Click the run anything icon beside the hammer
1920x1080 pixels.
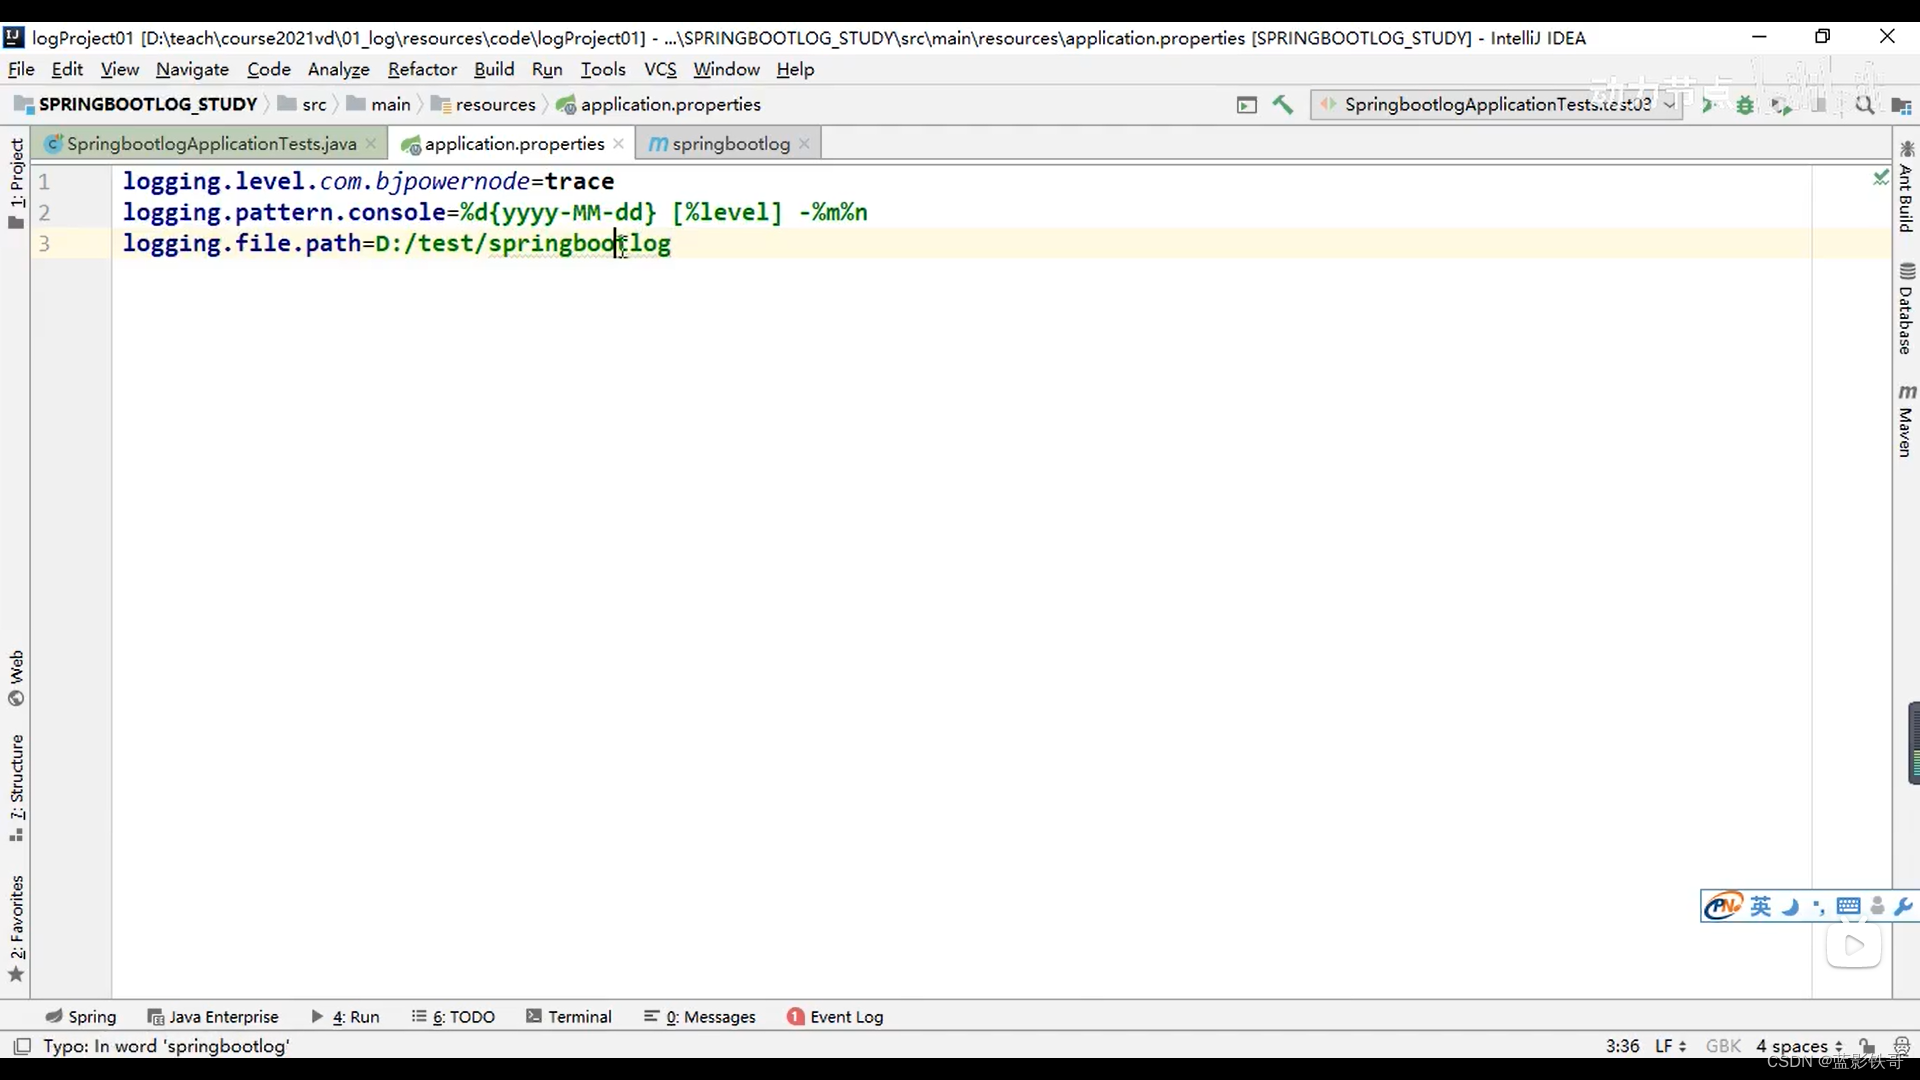[x=1246, y=105]
